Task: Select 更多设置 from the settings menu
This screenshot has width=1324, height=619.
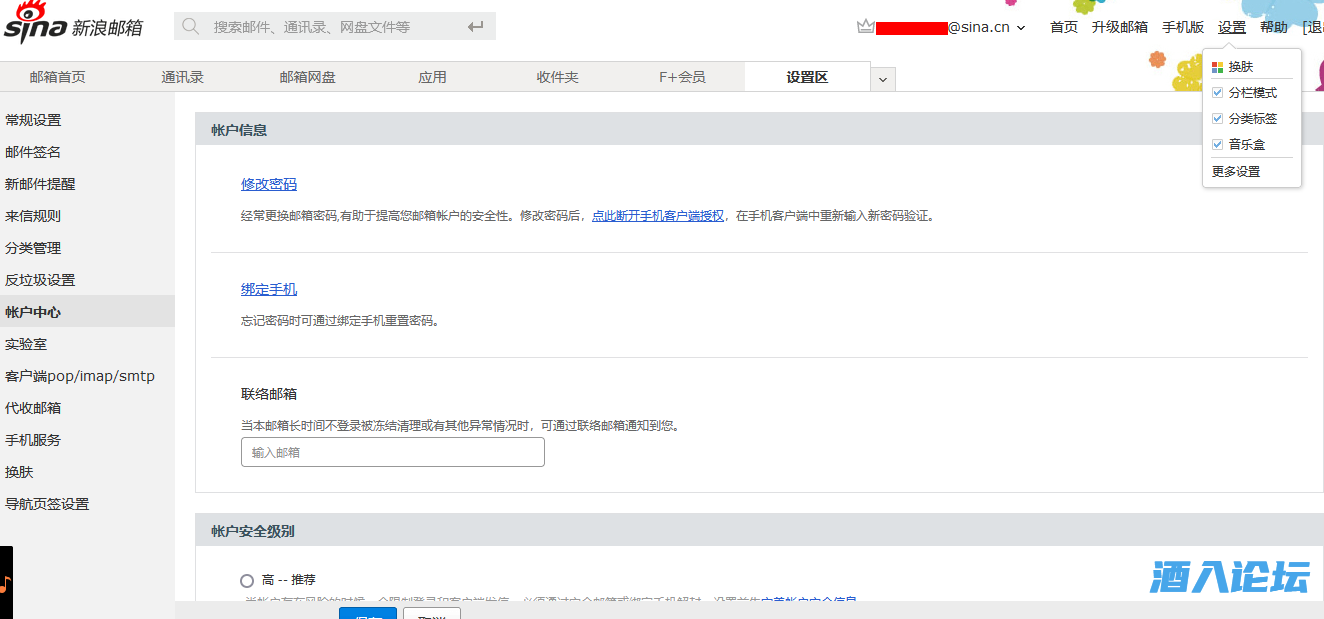Action: (1236, 172)
